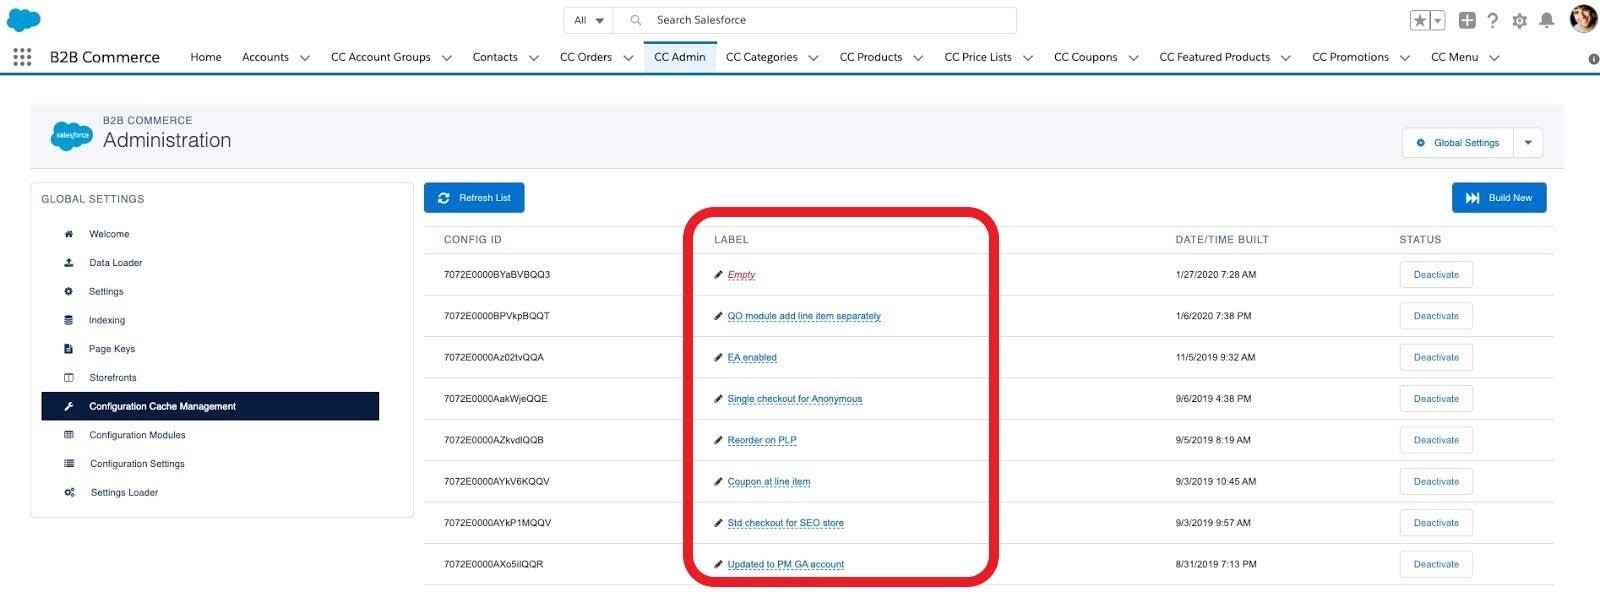Click the Settings gear icon in sidebar
The width and height of the screenshot is (1600, 592).
pyautogui.click(x=69, y=292)
